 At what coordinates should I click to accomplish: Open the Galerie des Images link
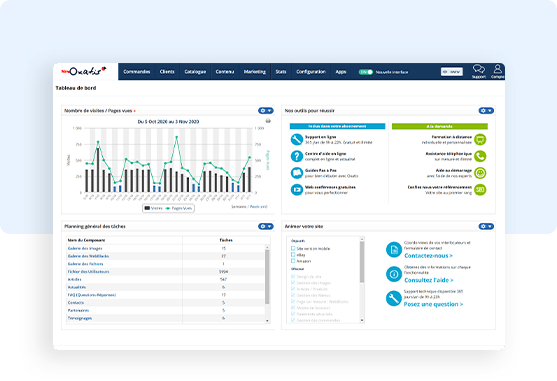[85, 248]
